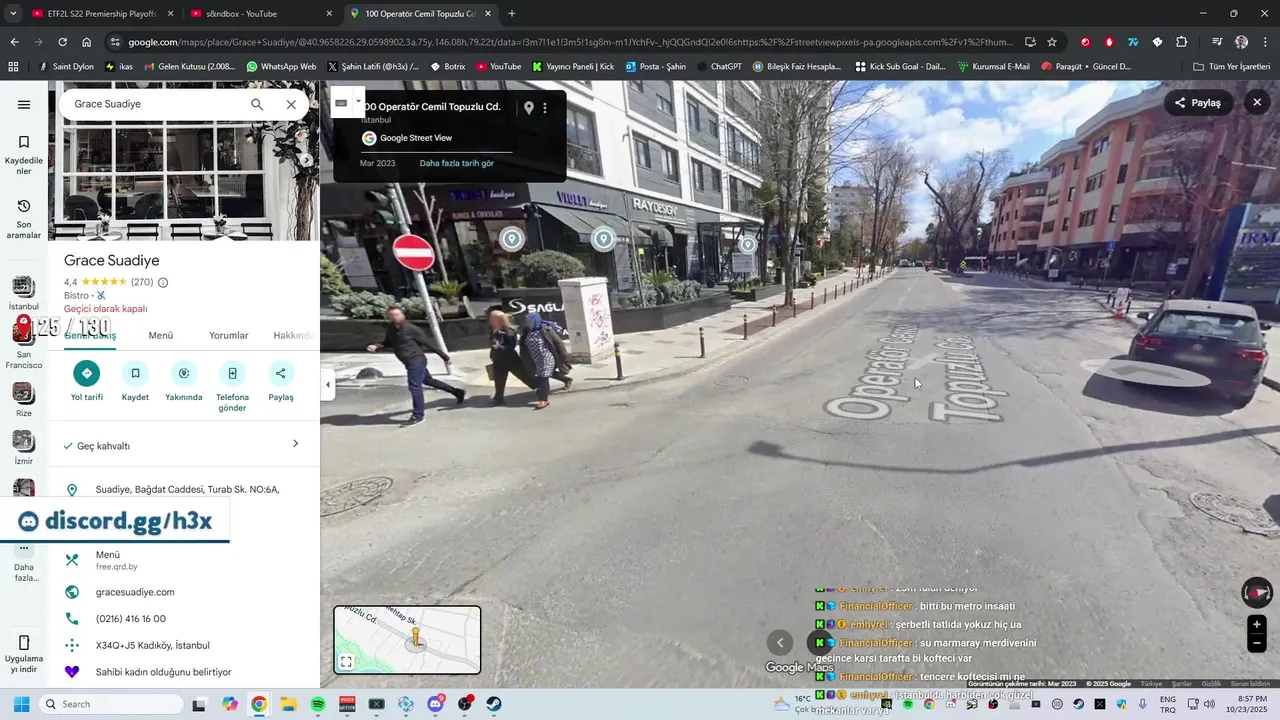This screenshot has height=720, width=1280.
Task: Expand the Geç kahvaltı details chevron
Action: pos(295,444)
